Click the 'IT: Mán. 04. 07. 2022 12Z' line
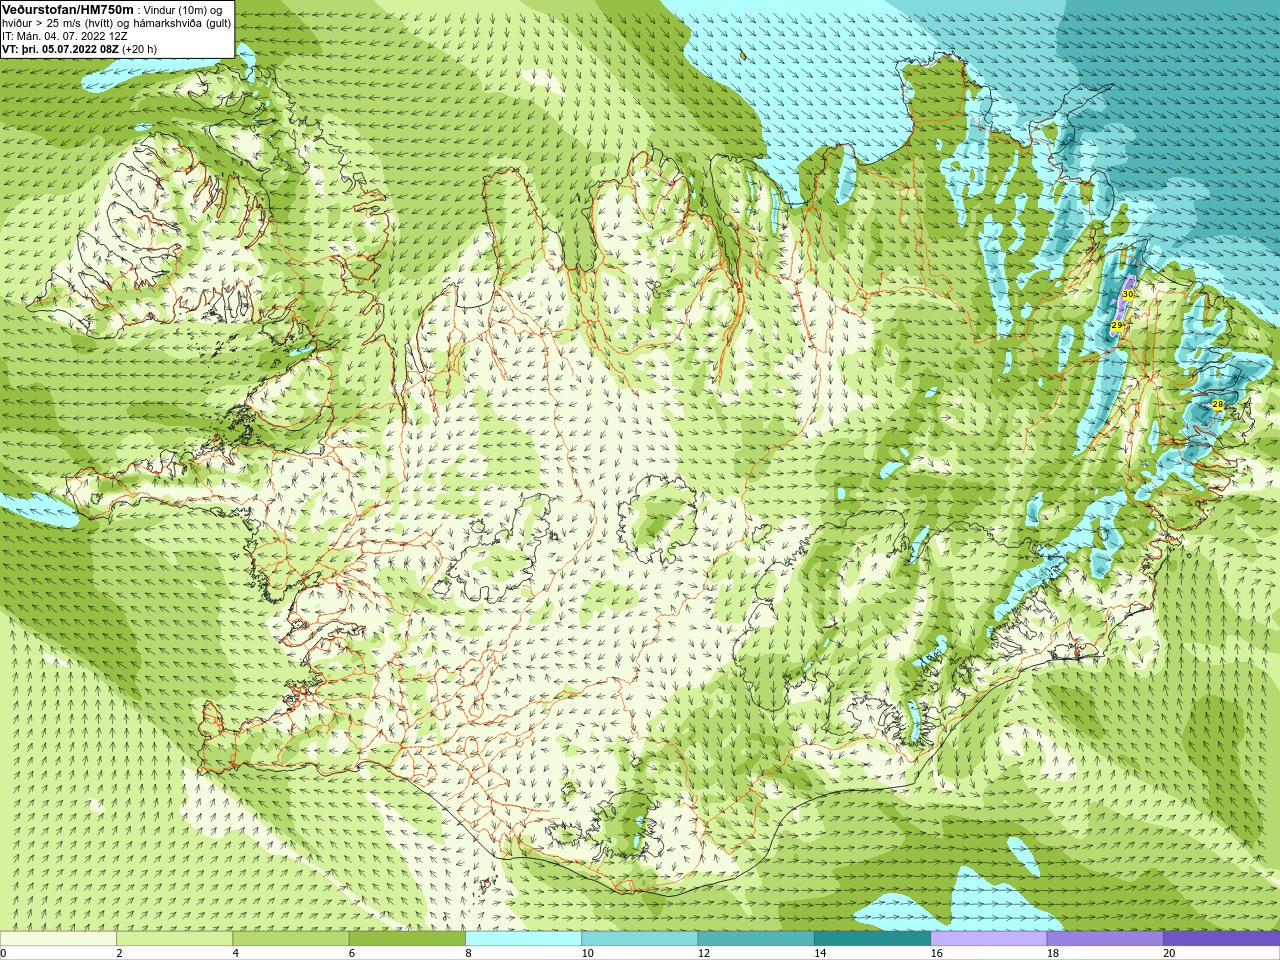The image size is (1280, 960). coord(65,35)
